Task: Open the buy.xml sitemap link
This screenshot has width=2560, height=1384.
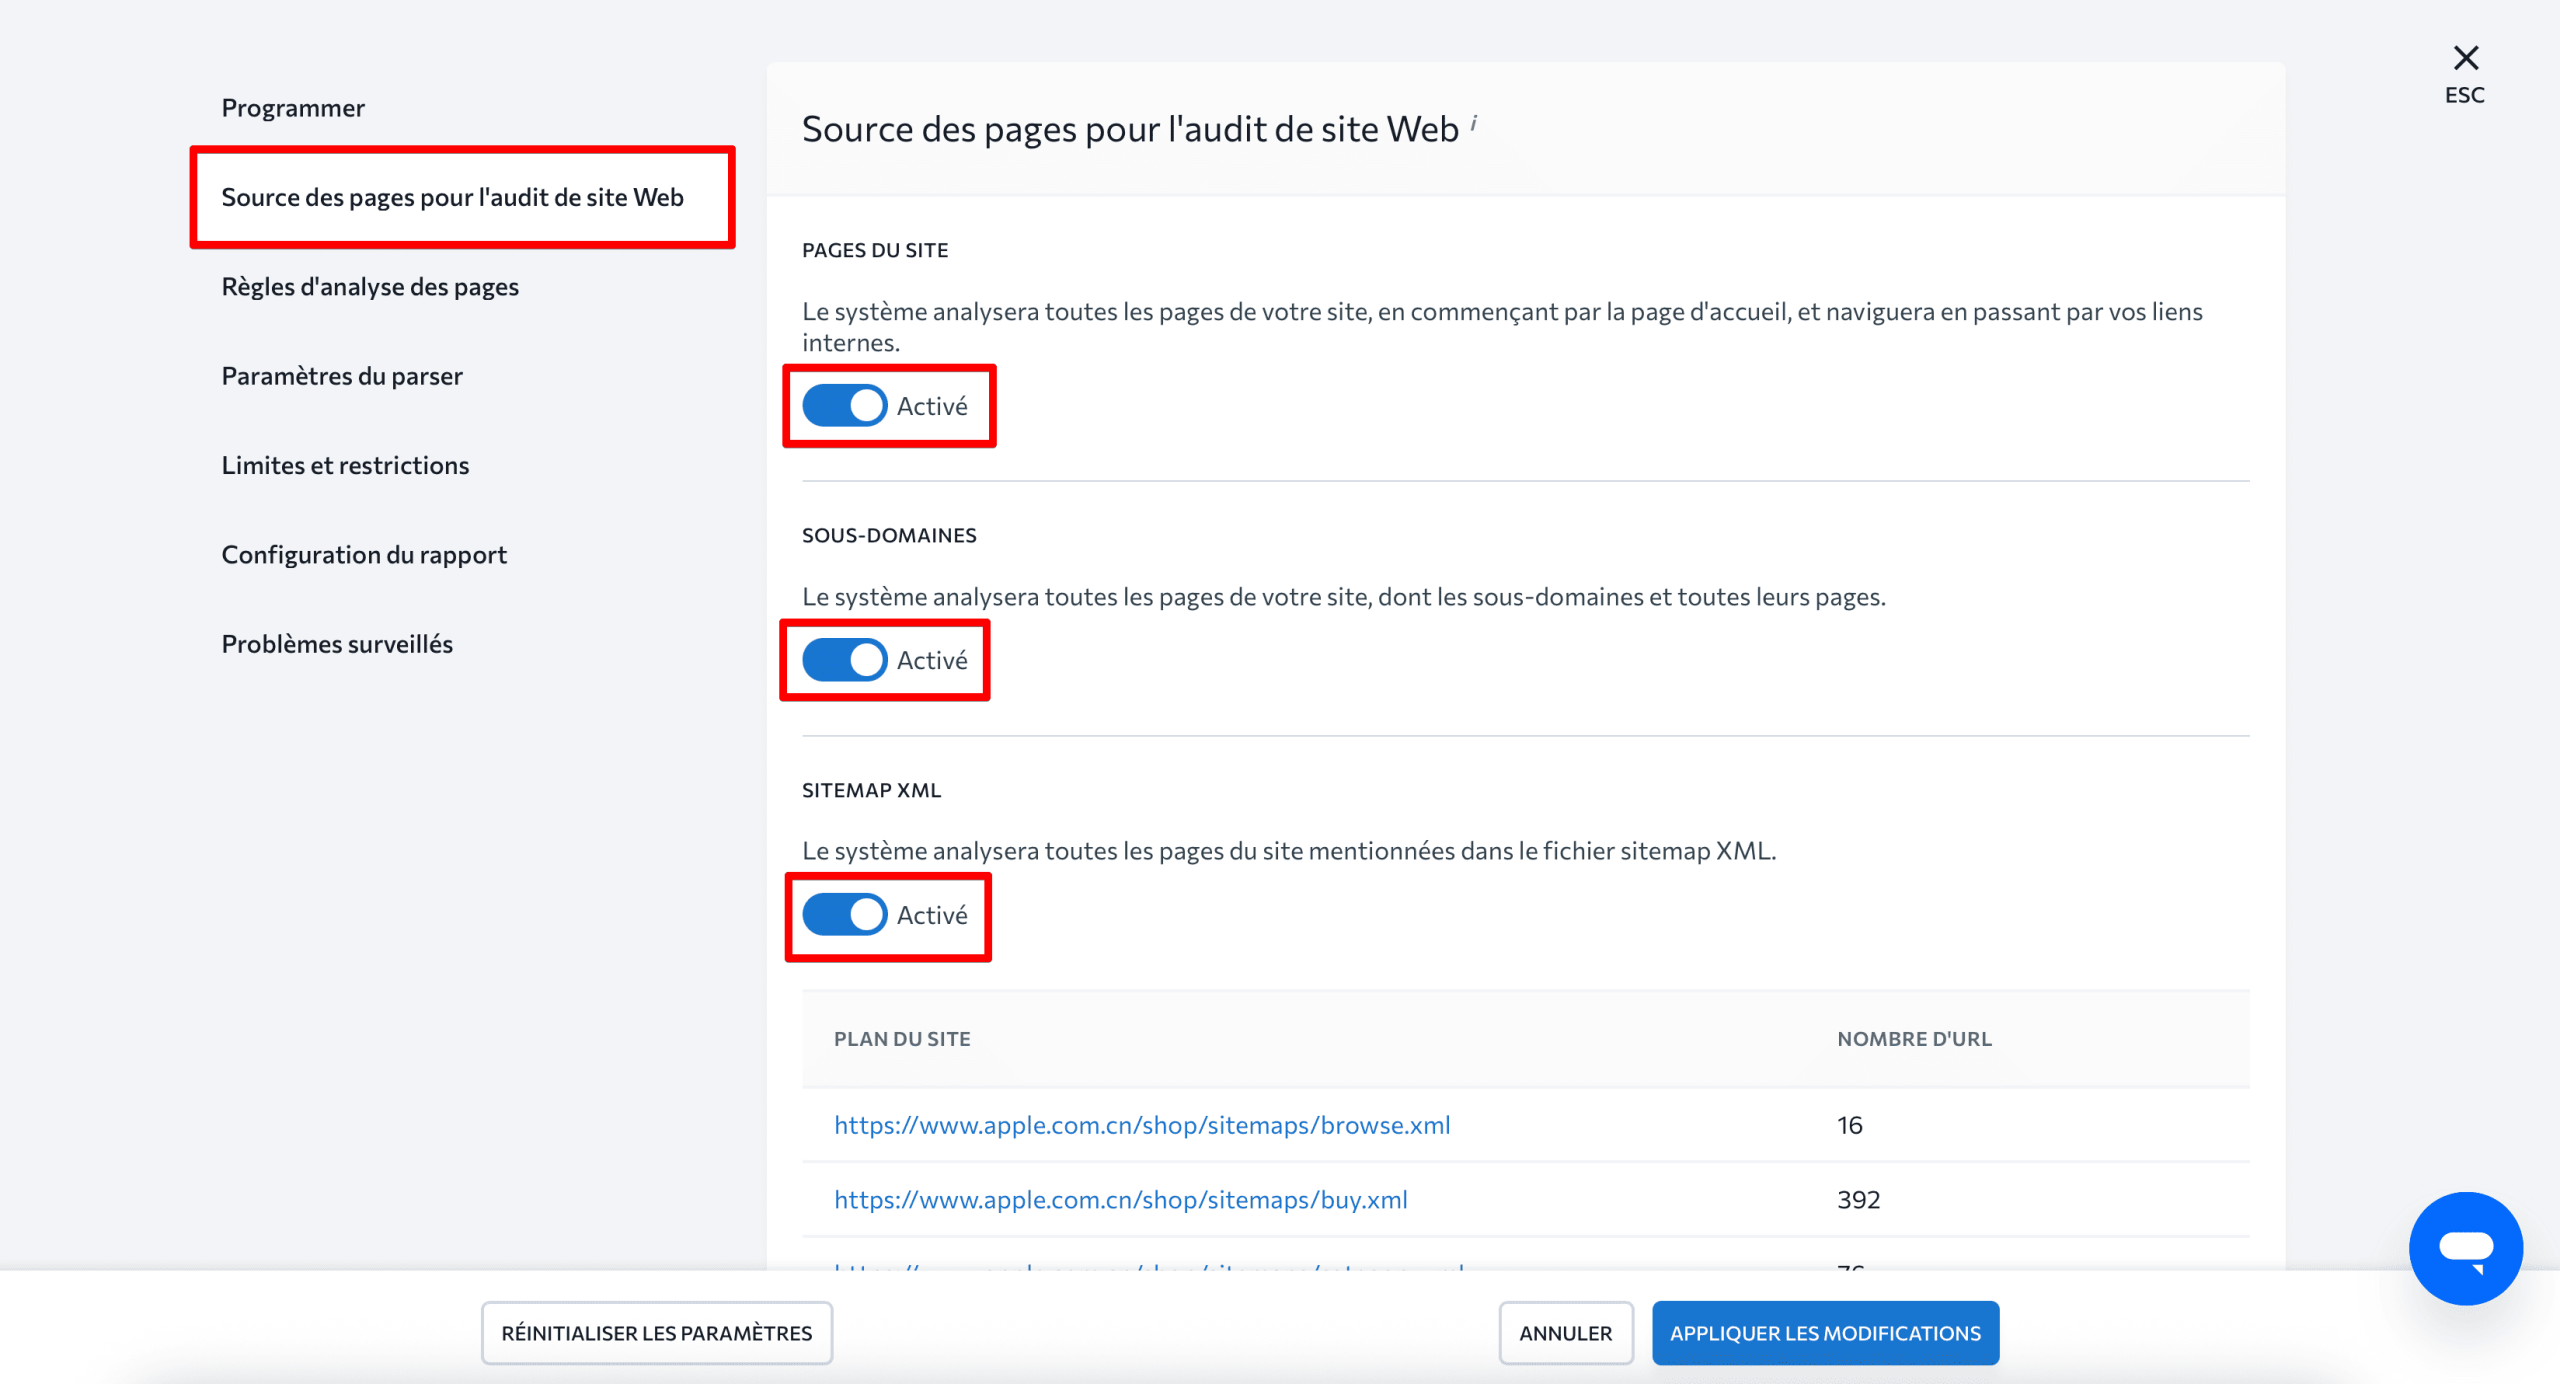Action: tap(1120, 1199)
